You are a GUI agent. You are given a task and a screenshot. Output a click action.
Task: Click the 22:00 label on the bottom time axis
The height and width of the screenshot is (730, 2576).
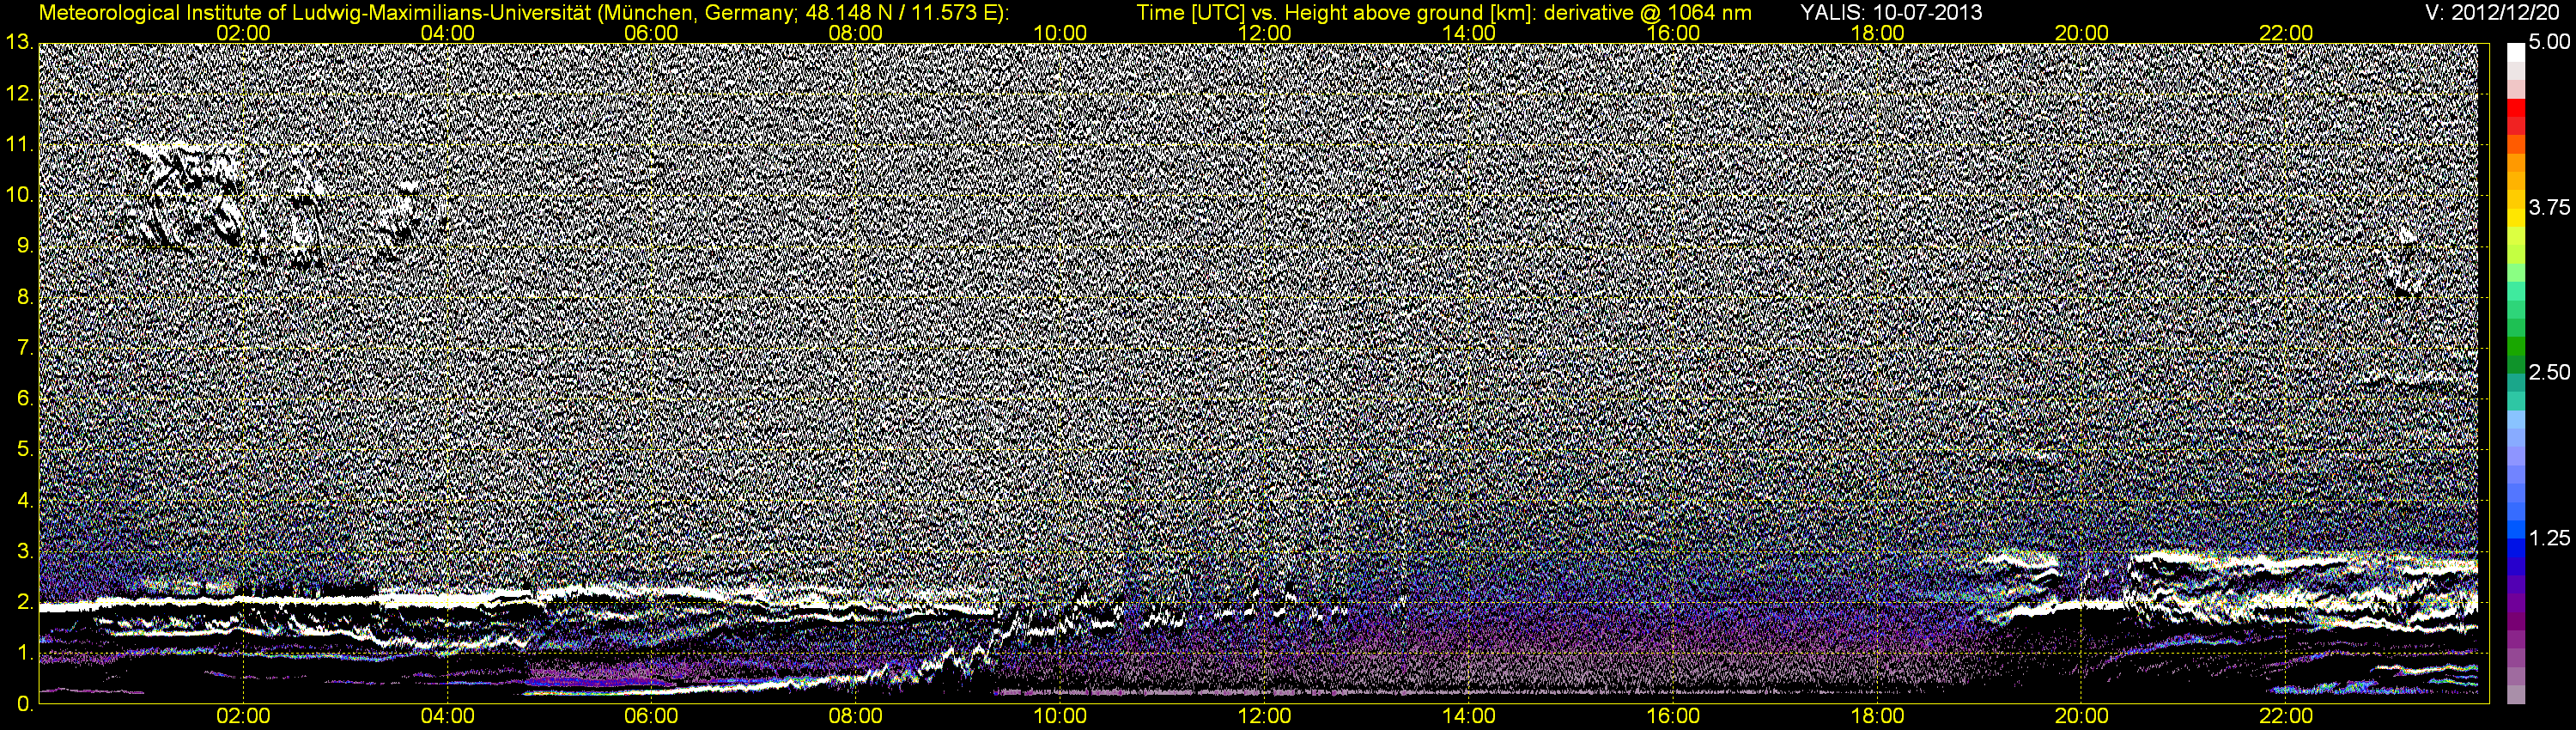(x=2286, y=716)
